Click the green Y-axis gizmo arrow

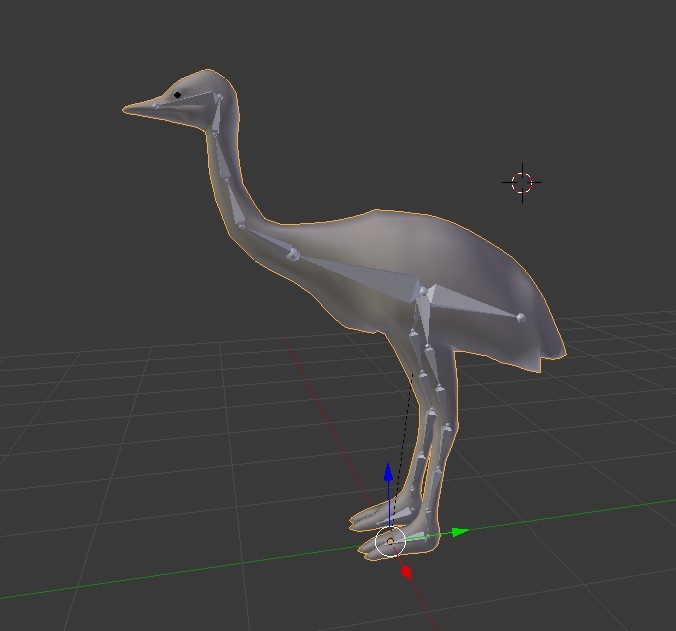458,532
